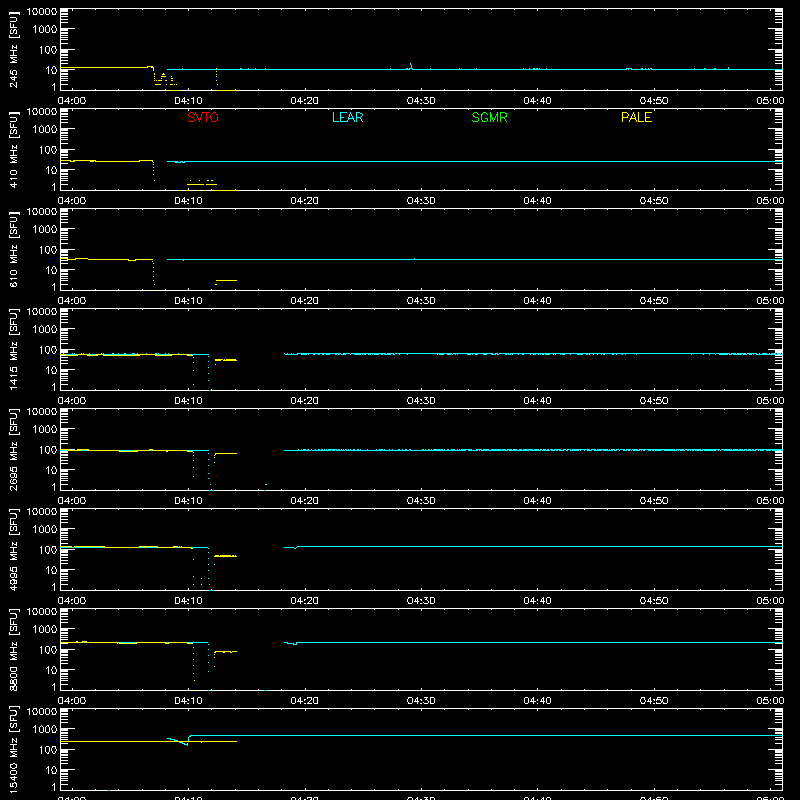Click the red SVTO station legend label
Screen dimensions: 800x800
pyautogui.click(x=203, y=117)
